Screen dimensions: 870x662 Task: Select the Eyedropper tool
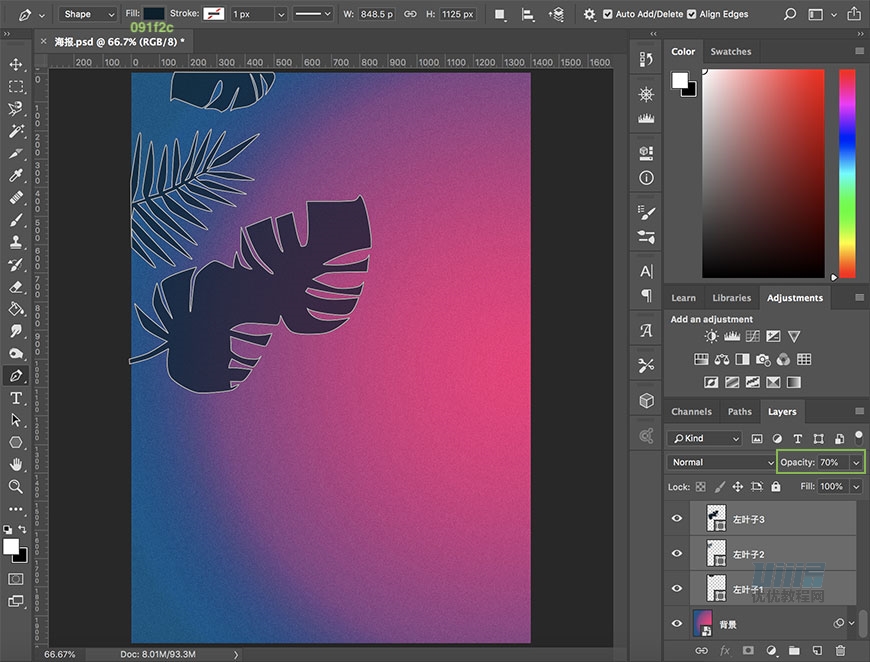pos(16,176)
